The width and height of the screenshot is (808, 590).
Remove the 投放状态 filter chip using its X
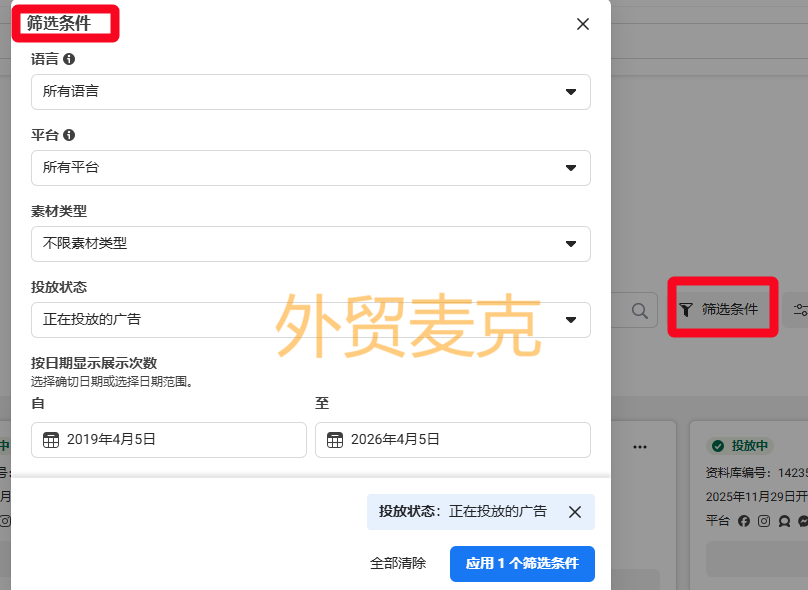[x=575, y=512]
